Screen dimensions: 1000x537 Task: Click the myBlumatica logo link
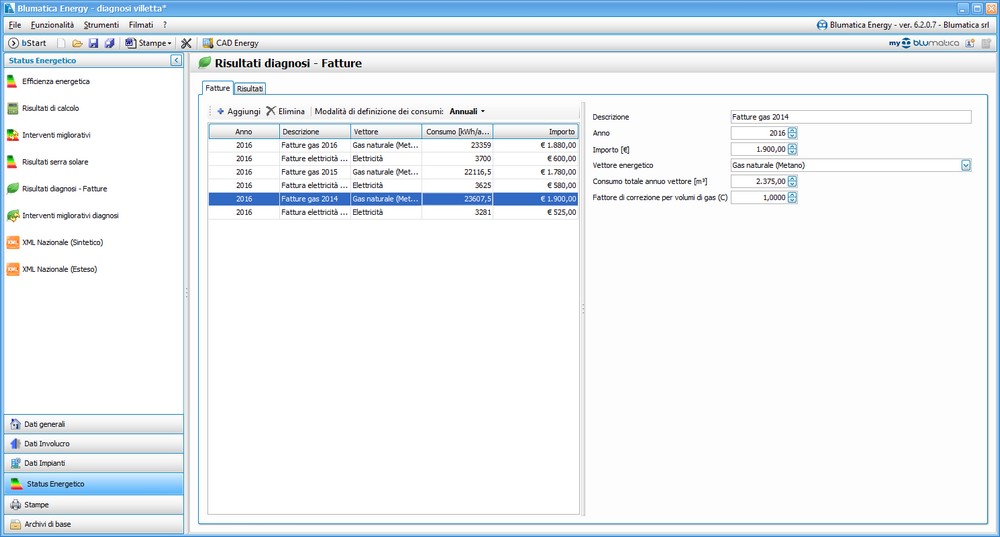pyautogui.click(x=923, y=43)
